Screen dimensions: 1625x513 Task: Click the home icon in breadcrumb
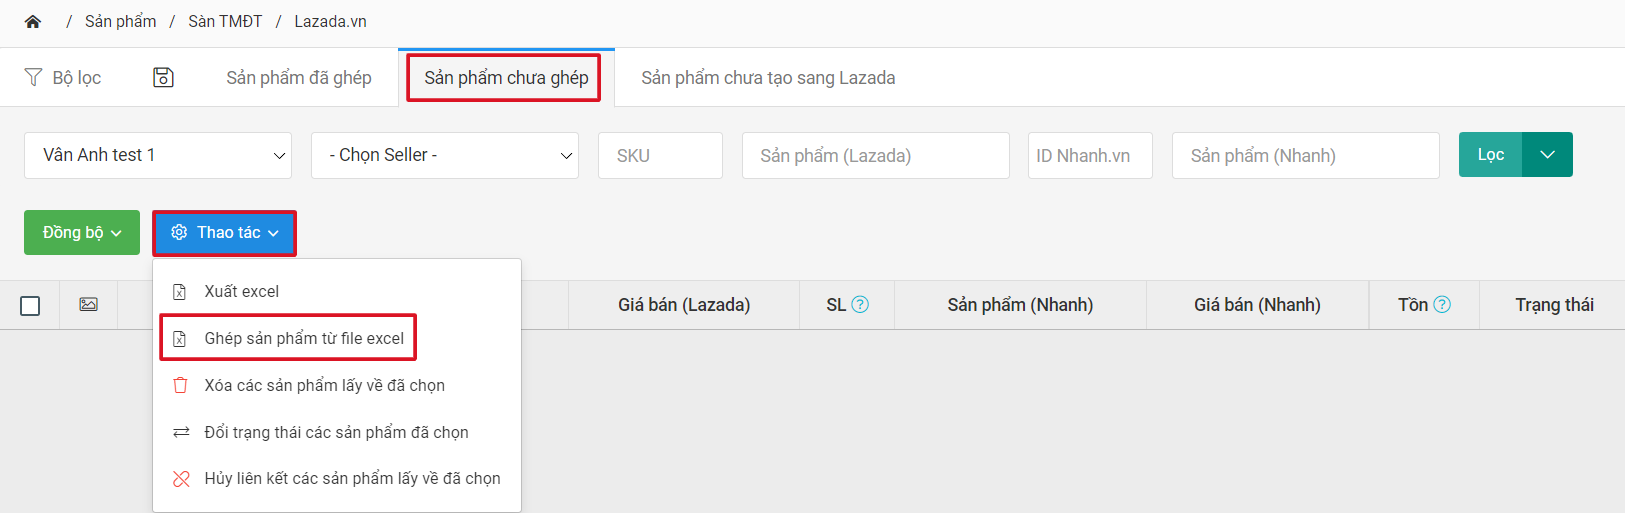tap(33, 22)
